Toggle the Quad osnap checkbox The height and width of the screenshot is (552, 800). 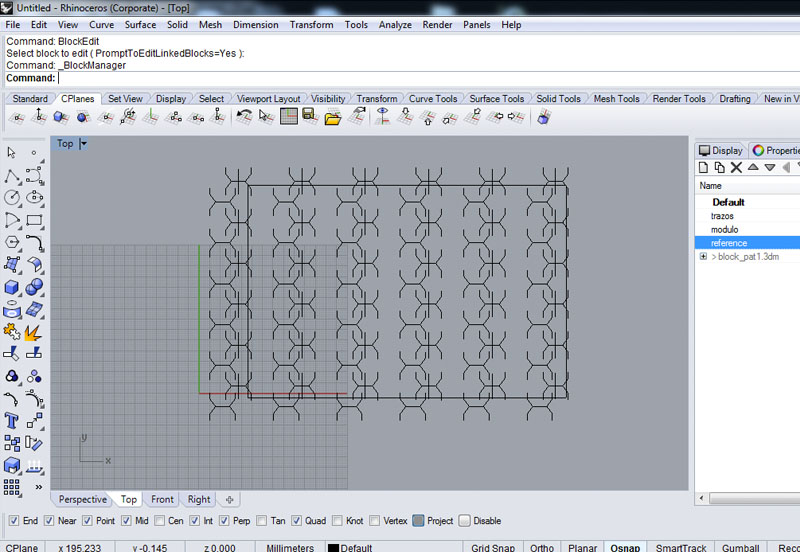coord(296,521)
